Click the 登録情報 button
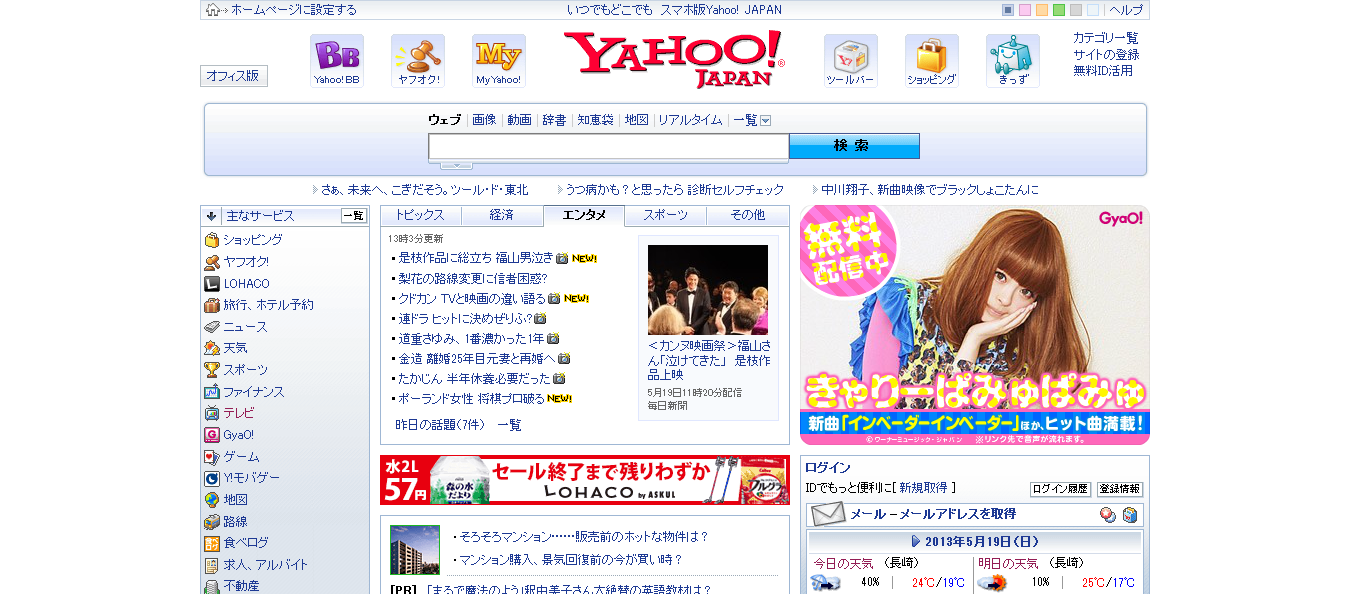This screenshot has width=1349, height=594. [1120, 489]
